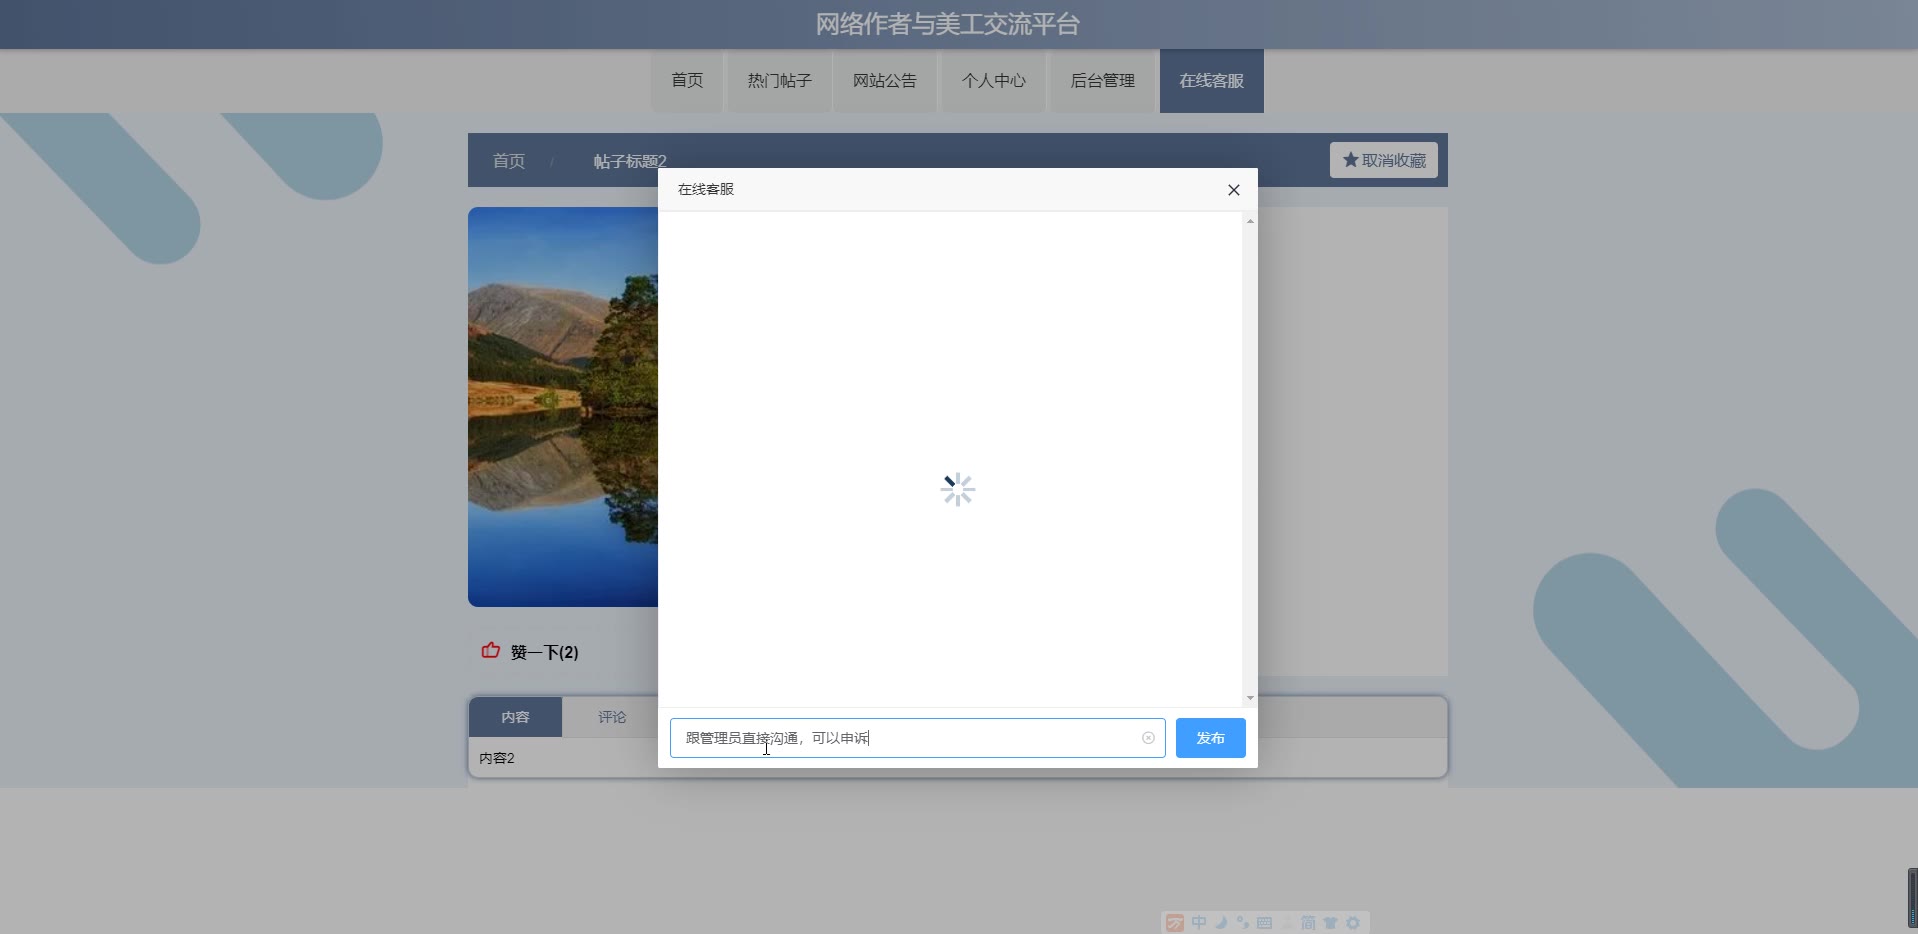Click the chat scrollbar down arrow
Viewport: 1918px width, 934px height.
tap(1250, 698)
